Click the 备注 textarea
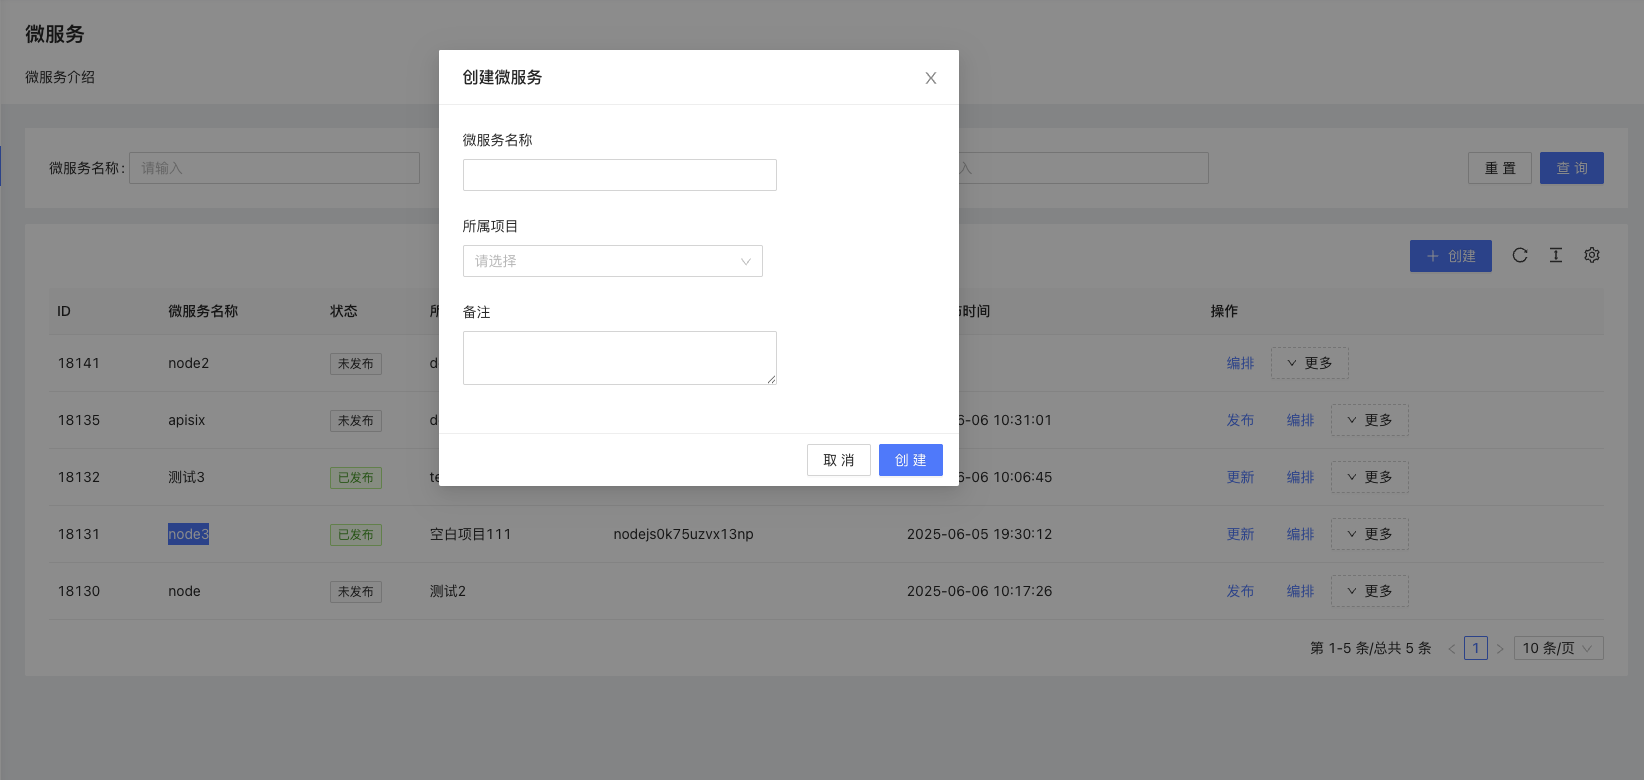 pos(619,358)
